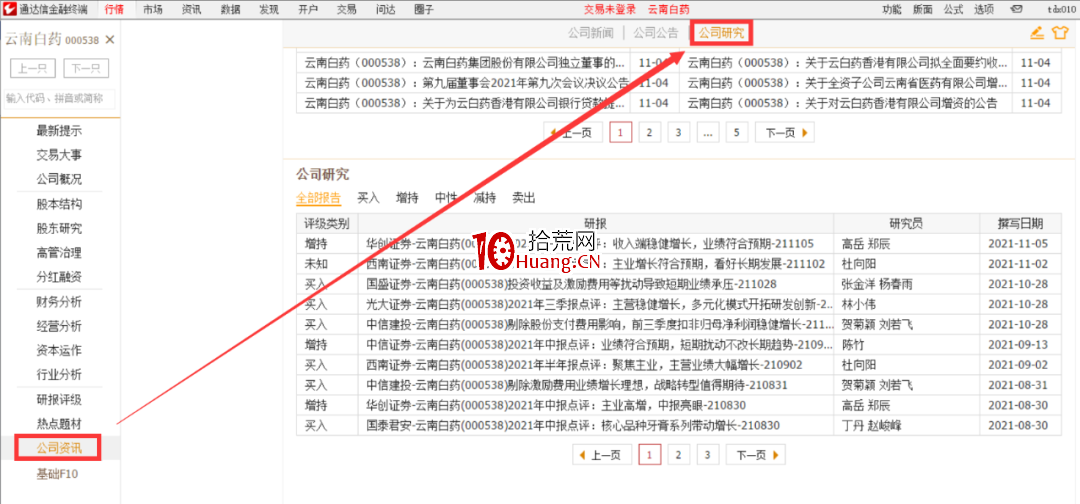Open the 发现 menu
Image resolution: width=1080 pixels, height=504 pixels.
269,9
